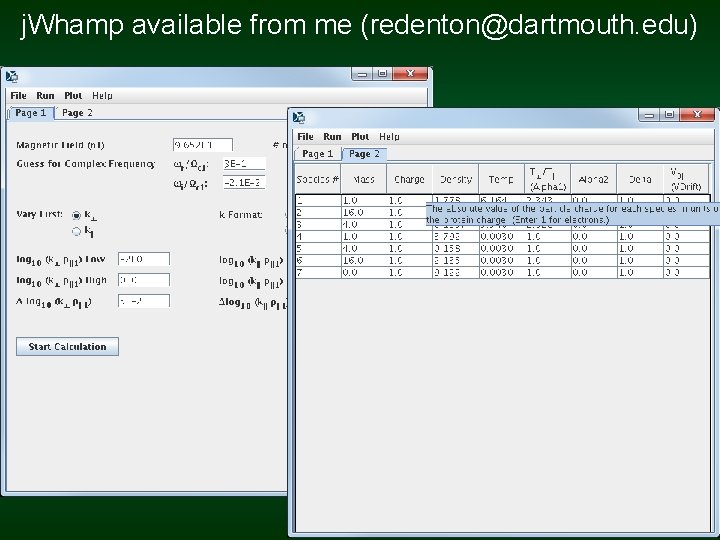Select the Delta cell of species 4

coord(641,236)
